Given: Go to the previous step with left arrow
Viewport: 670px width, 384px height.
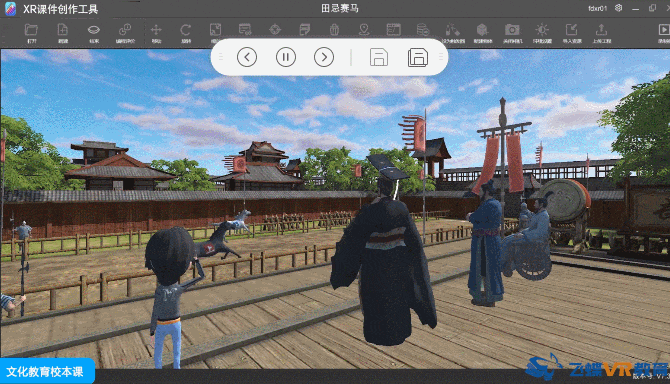Looking at the screenshot, I should (247, 57).
